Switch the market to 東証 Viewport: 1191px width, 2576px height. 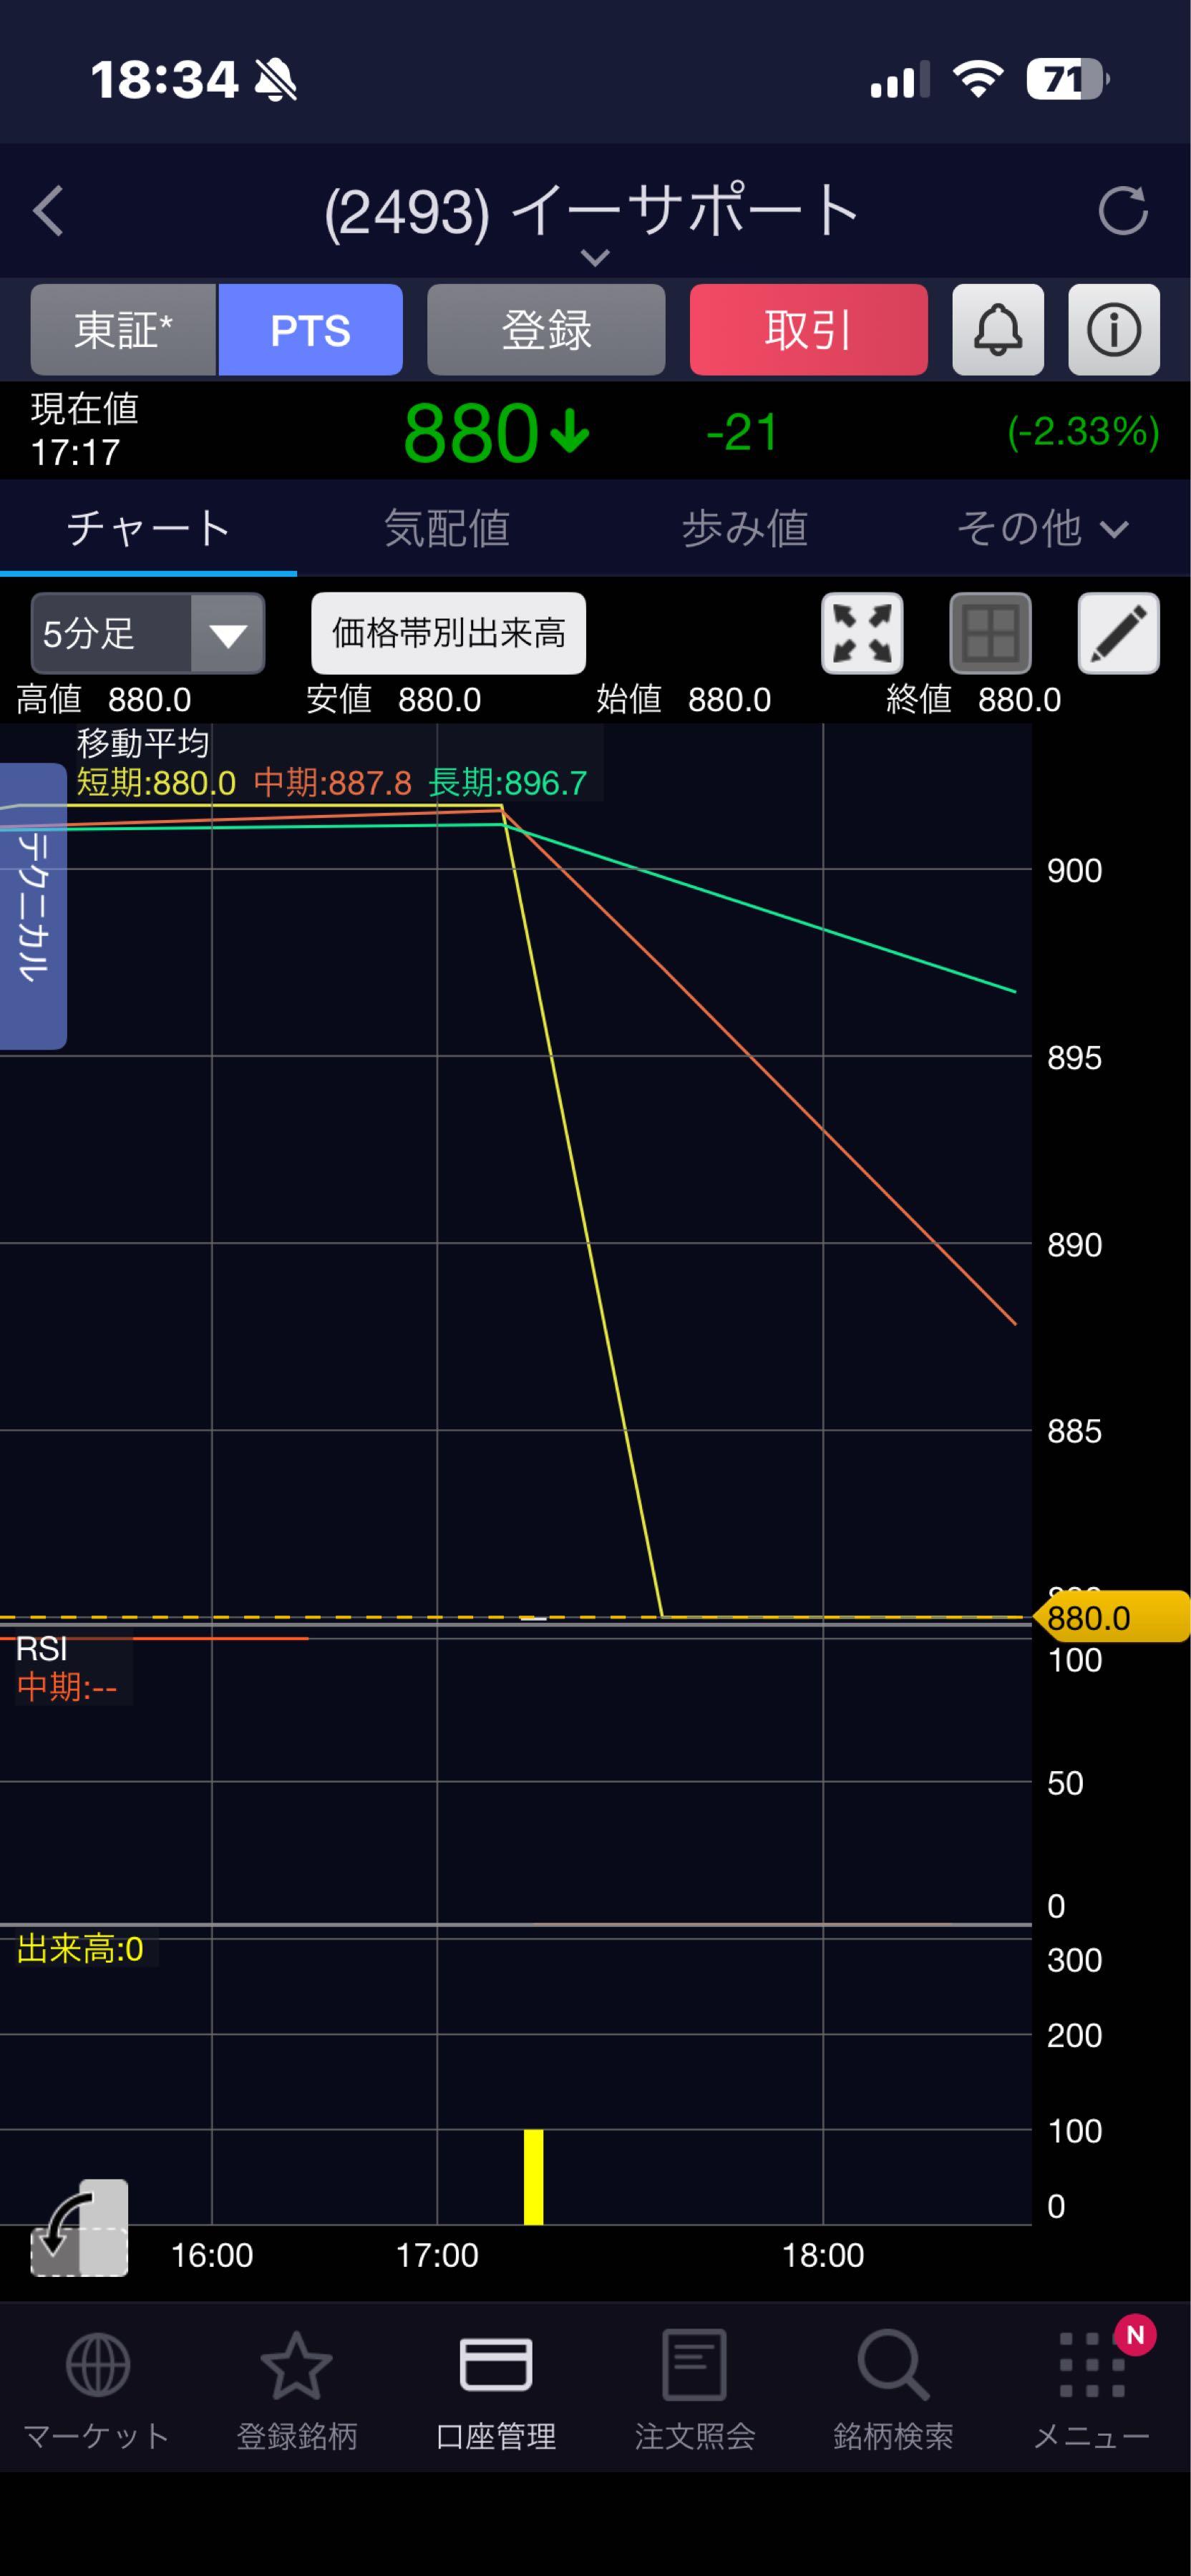124,330
